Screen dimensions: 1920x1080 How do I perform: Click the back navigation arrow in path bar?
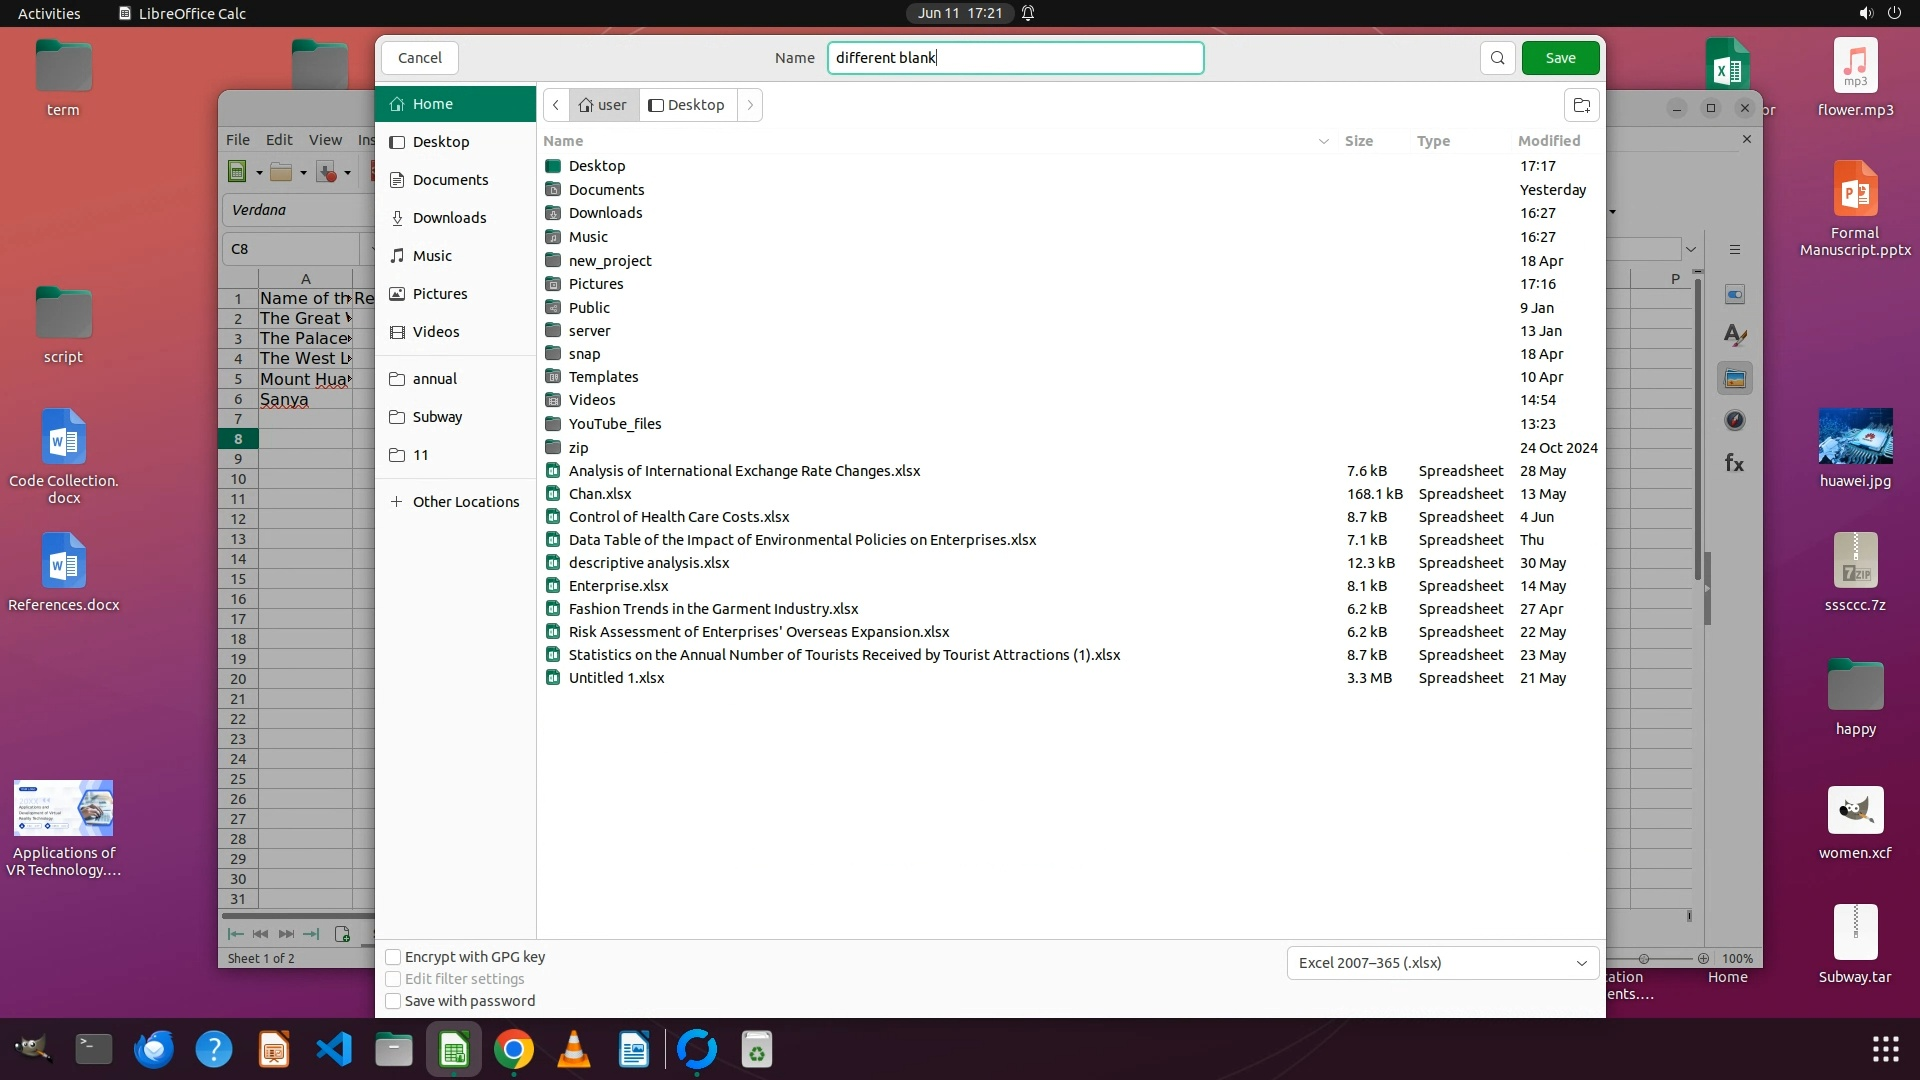click(556, 105)
